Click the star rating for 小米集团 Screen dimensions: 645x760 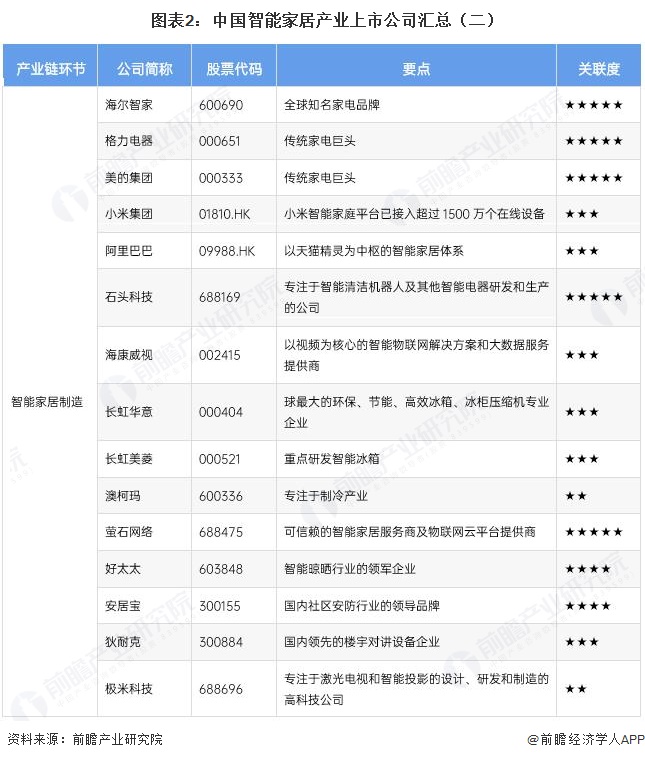(x=582, y=214)
